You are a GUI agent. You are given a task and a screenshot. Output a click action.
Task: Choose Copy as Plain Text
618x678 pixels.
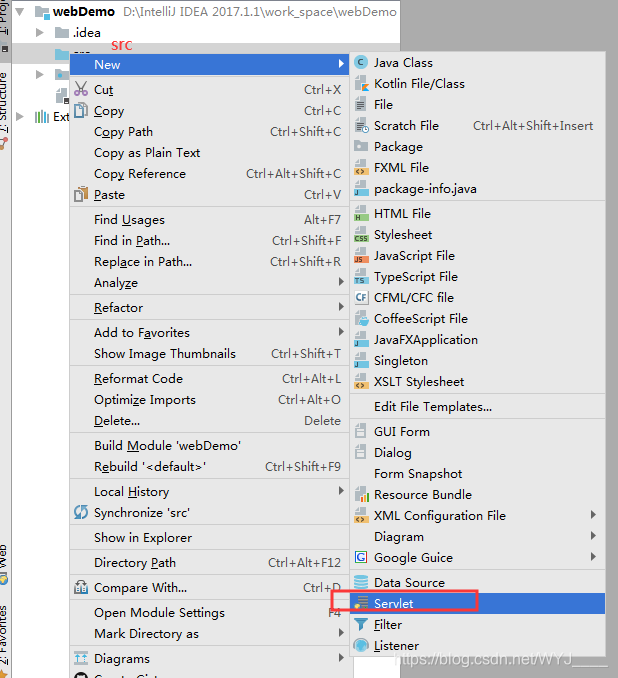pos(209,153)
